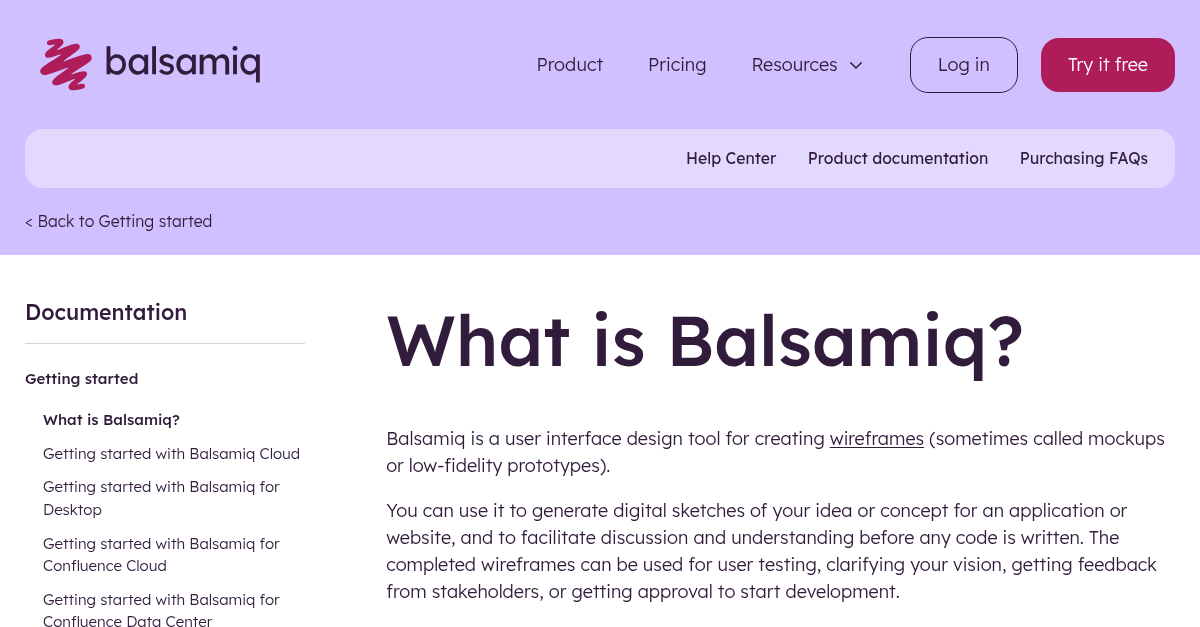This screenshot has width=1200, height=627.
Task: Open the Product page
Action: [569, 65]
